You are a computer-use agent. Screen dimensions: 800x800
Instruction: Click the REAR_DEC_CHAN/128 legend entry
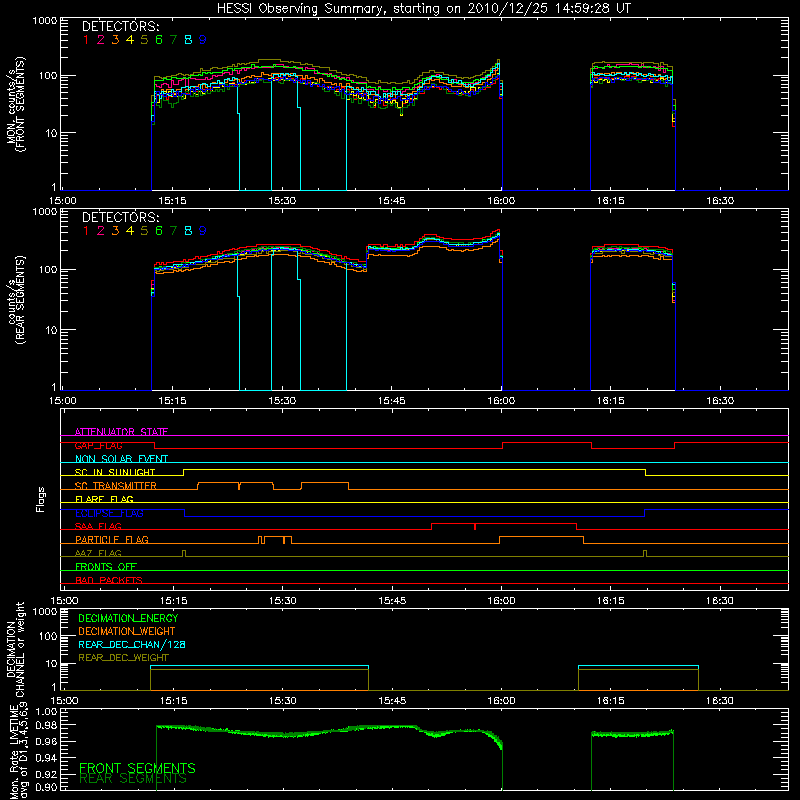click(132, 645)
